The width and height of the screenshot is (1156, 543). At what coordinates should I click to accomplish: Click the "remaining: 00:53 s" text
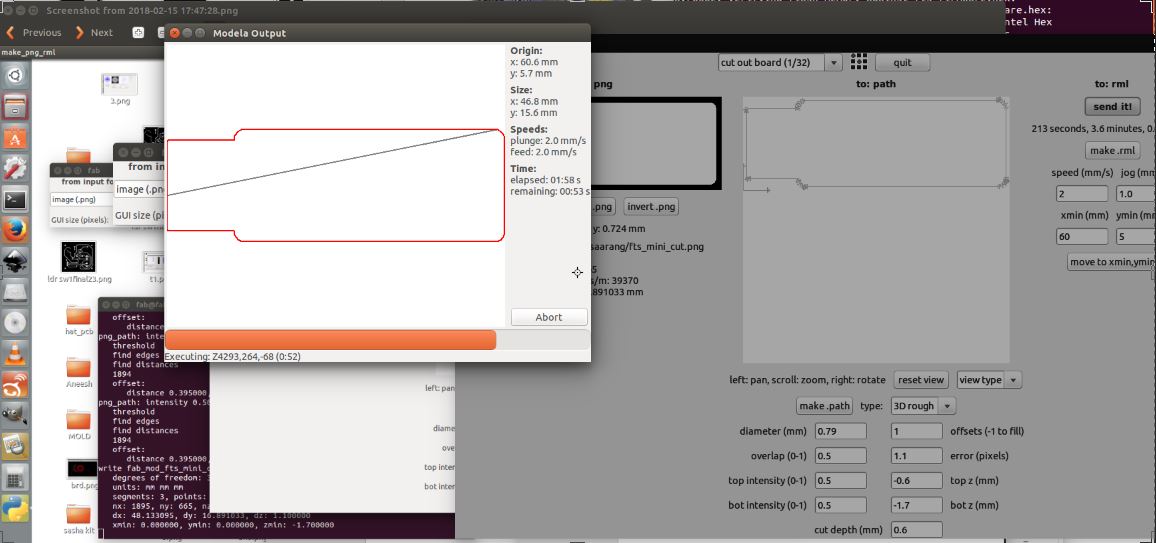549,192
